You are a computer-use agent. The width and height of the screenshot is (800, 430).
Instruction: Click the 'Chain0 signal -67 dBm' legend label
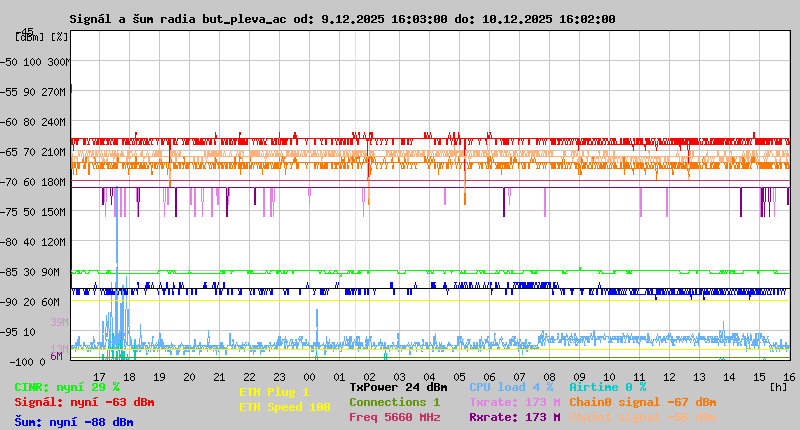[643, 402]
